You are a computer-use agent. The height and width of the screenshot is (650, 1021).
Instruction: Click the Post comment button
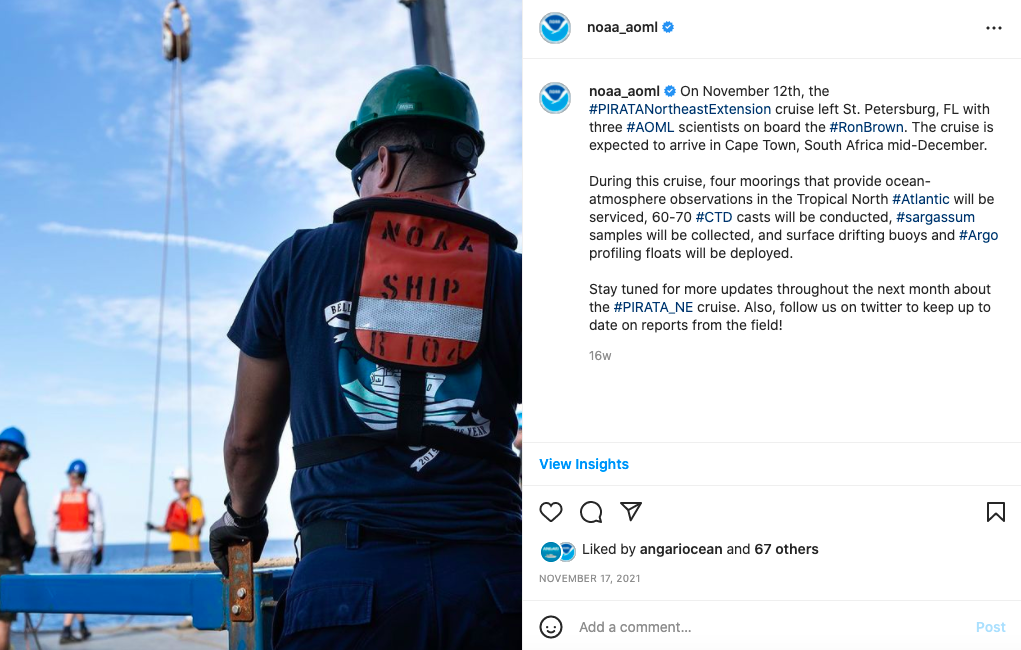coord(990,627)
